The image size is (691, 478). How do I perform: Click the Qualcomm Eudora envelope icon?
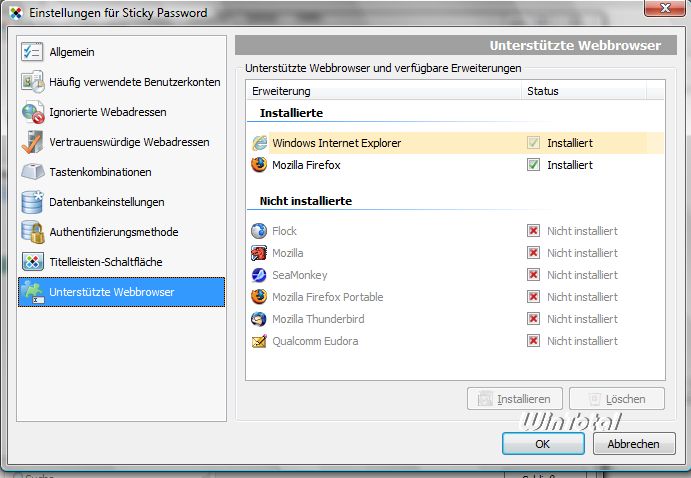[259, 341]
